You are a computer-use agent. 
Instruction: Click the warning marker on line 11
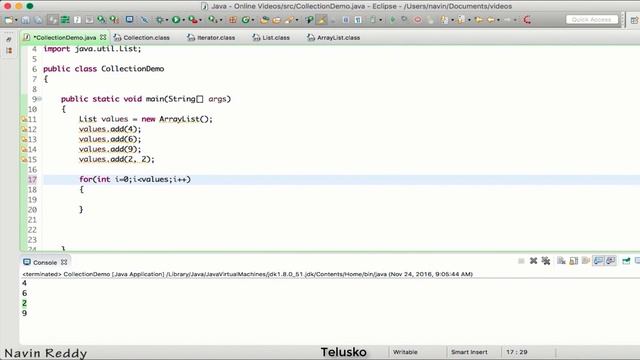pyautogui.click(x=24, y=119)
